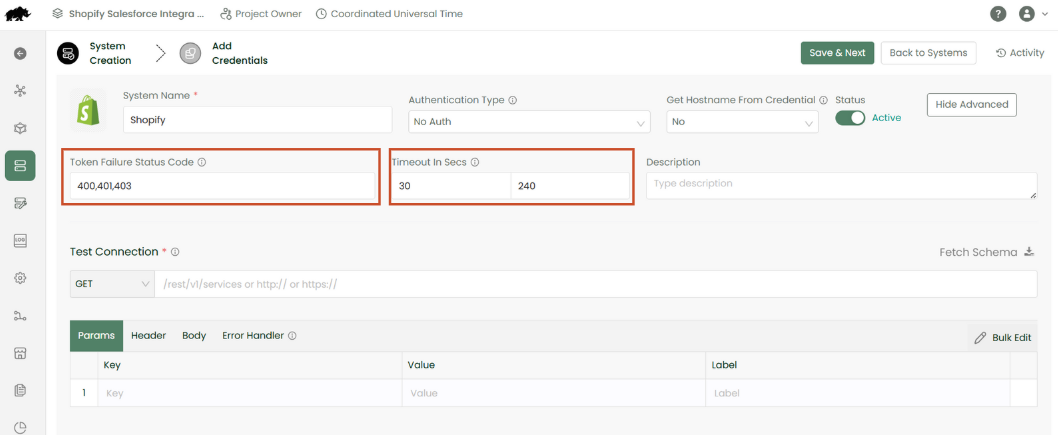The height and width of the screenshot is (435, 1058).
Task: Open the documents sidebar icon
Action: (20, 390)
